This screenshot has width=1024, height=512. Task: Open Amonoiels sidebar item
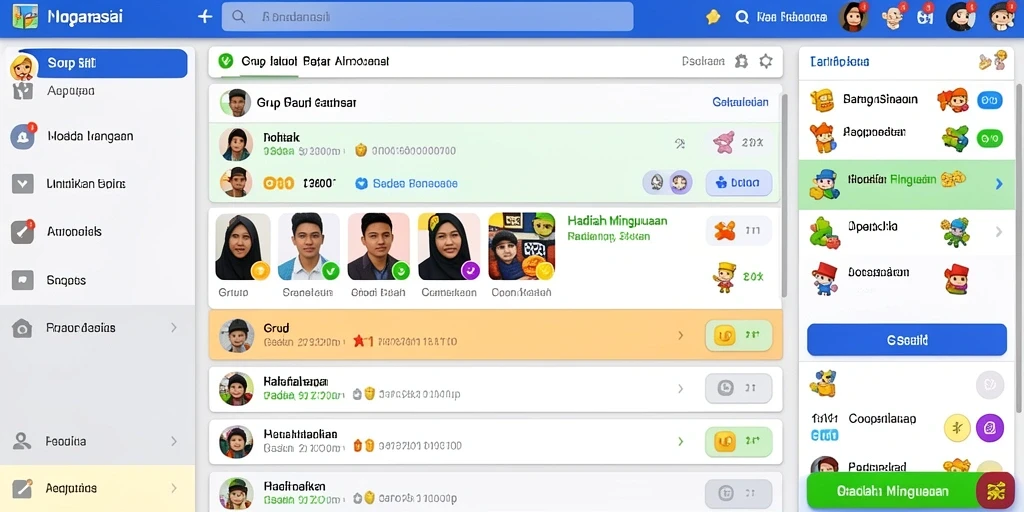(74, 232)
